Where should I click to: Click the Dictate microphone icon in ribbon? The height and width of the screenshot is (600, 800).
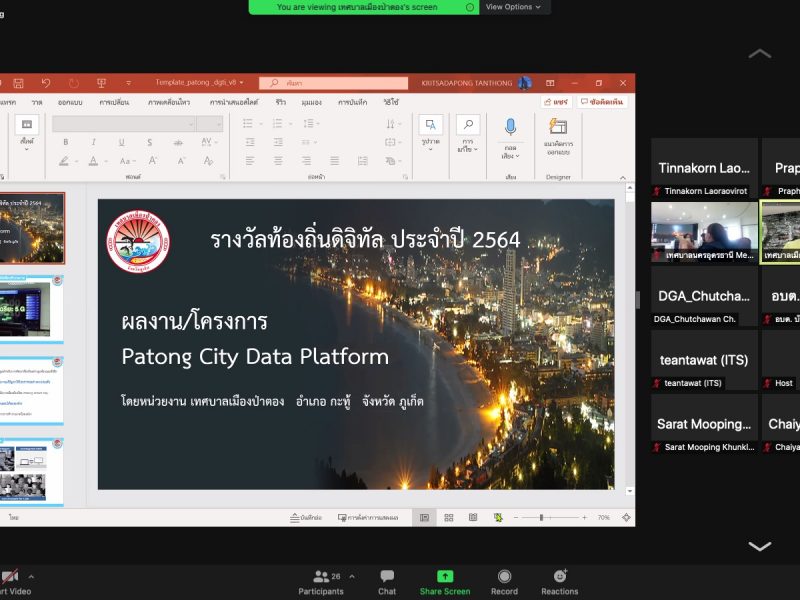510,127
